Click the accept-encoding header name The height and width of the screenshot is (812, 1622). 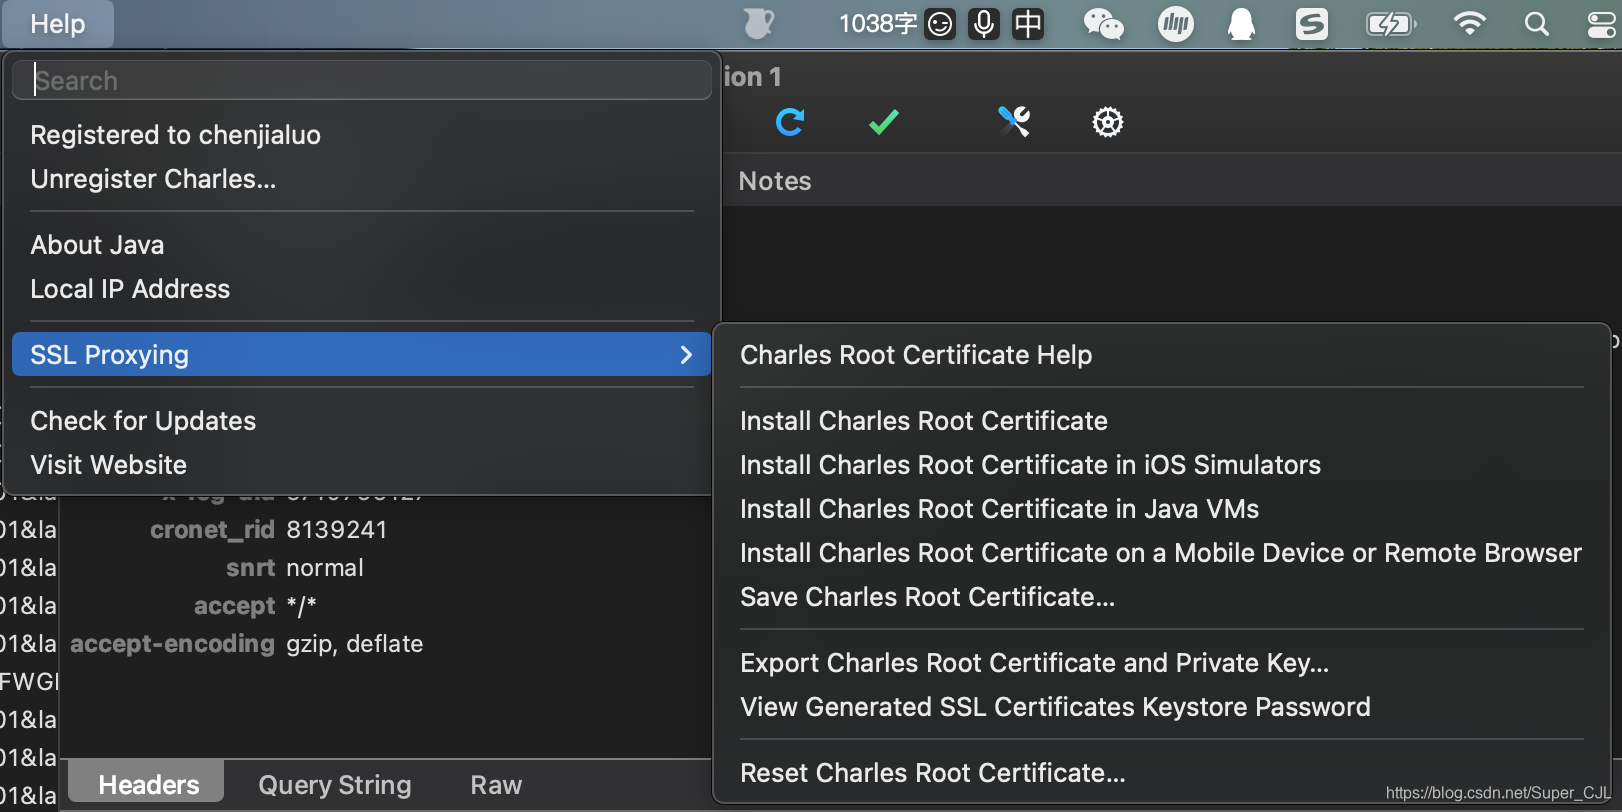pyautogui.click(x=172, y=644)
